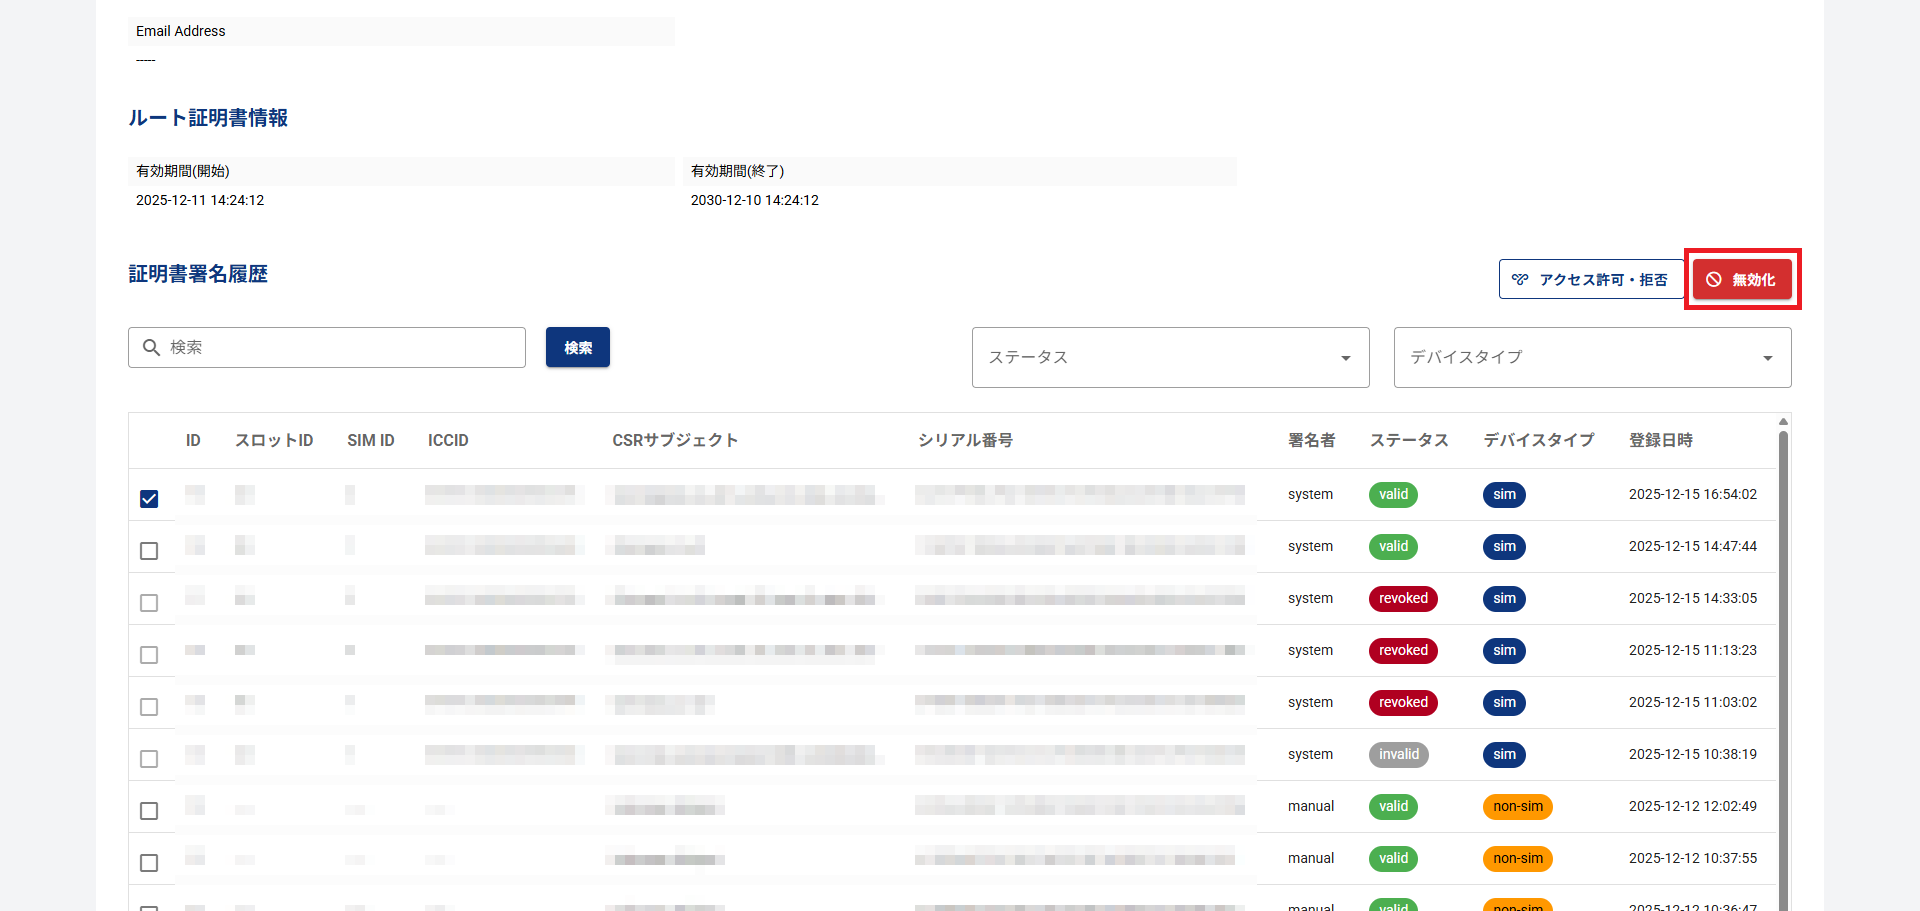1920x911 pixels.
Task: Click the link icon on the アクセス許可・拒否 button
Action: point(1520,279)
